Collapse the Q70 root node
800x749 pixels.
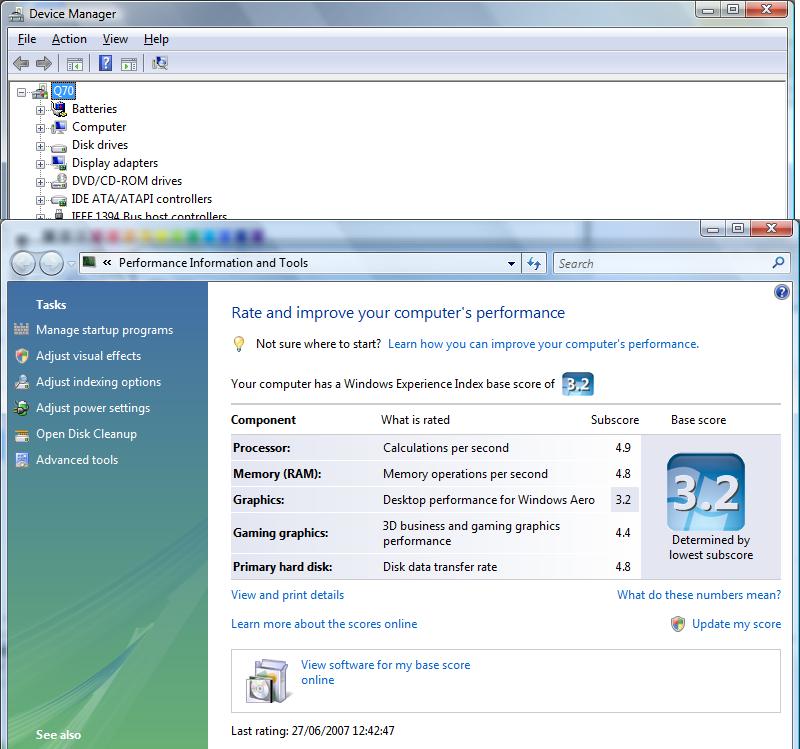point(21,92)
